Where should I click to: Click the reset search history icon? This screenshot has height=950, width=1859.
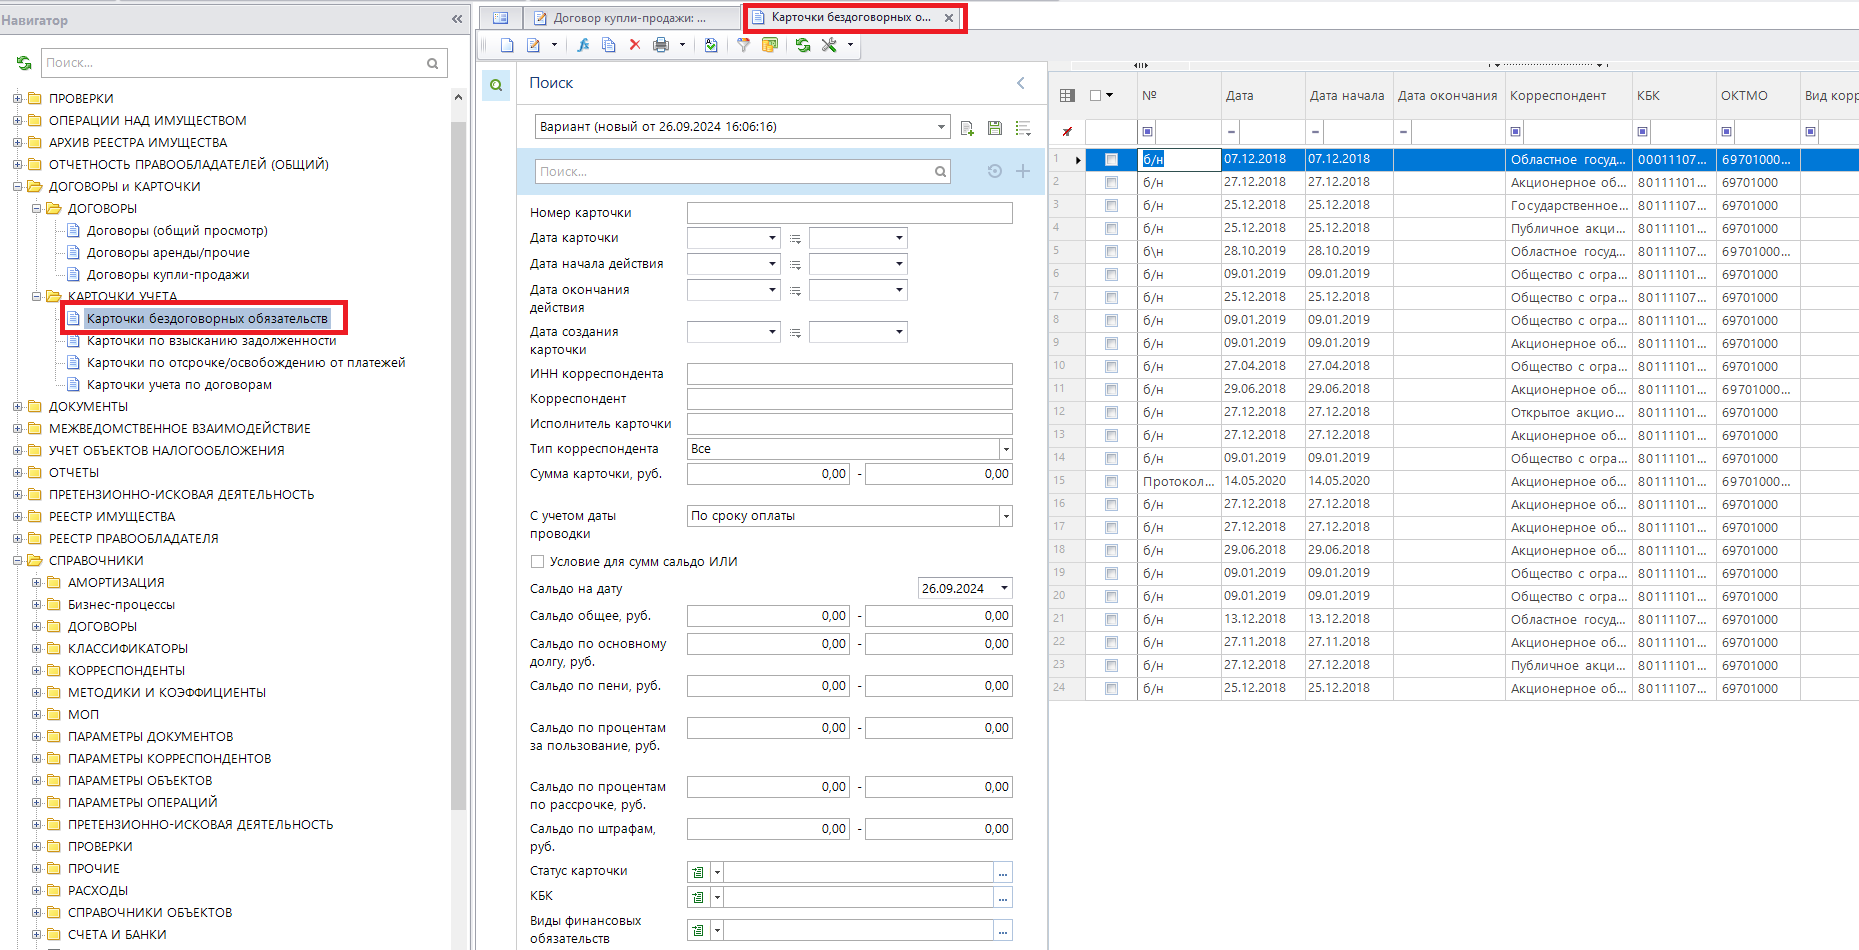pyautogui.click(x=995, y=171)
